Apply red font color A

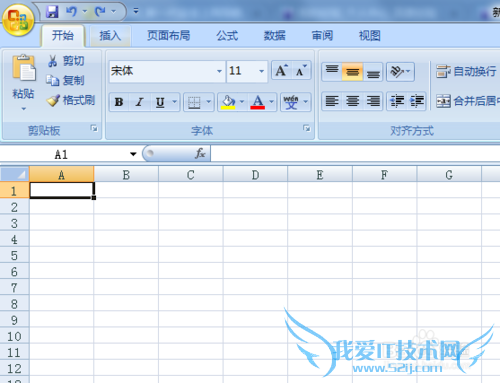[x=258, y=102]
